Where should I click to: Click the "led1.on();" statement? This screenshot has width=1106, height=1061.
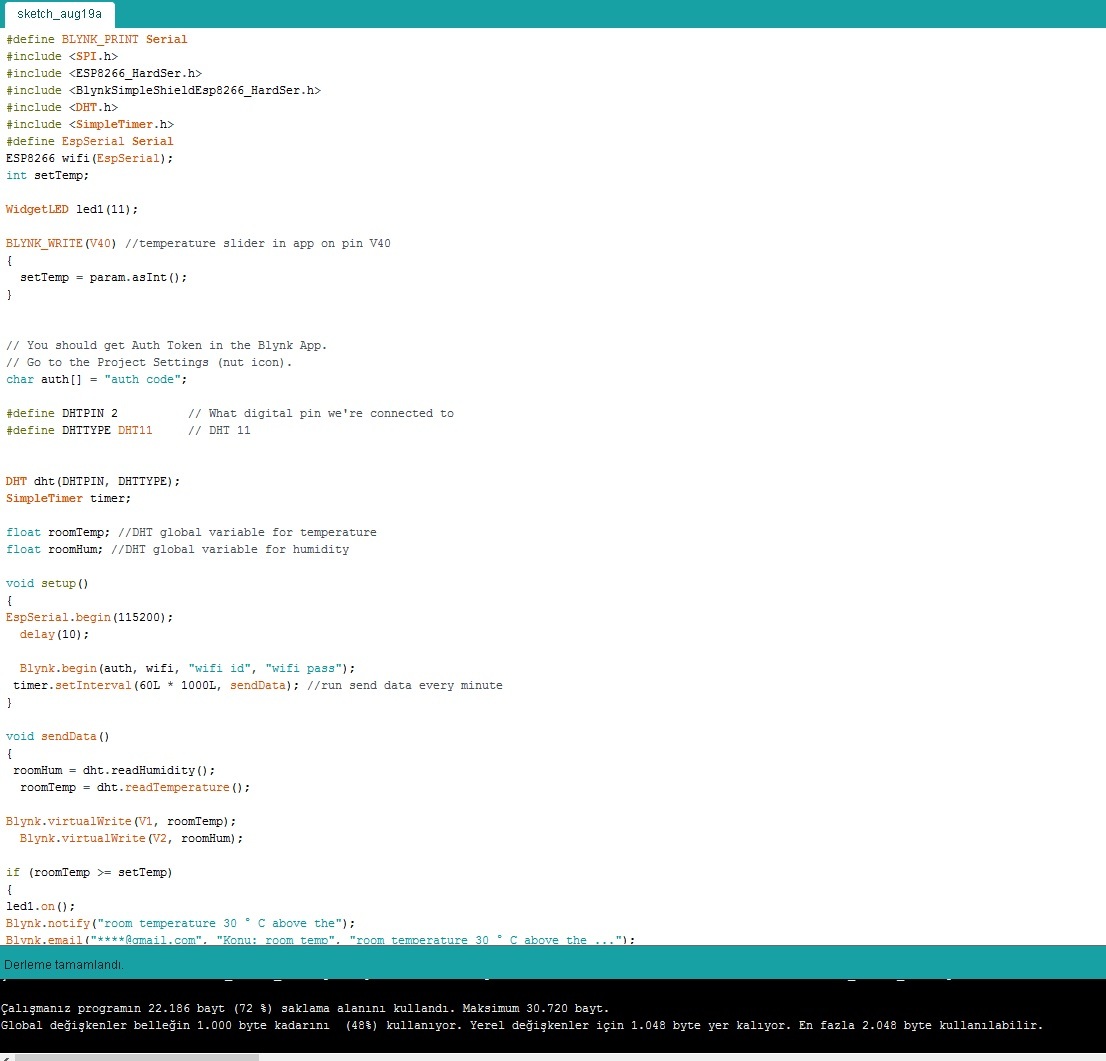pos(40,906)
